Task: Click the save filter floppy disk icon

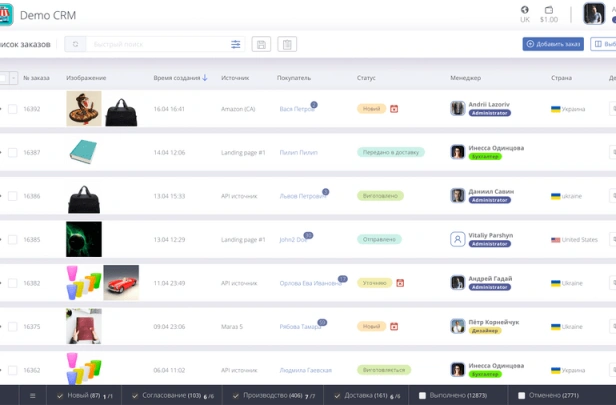Action: 261,44
